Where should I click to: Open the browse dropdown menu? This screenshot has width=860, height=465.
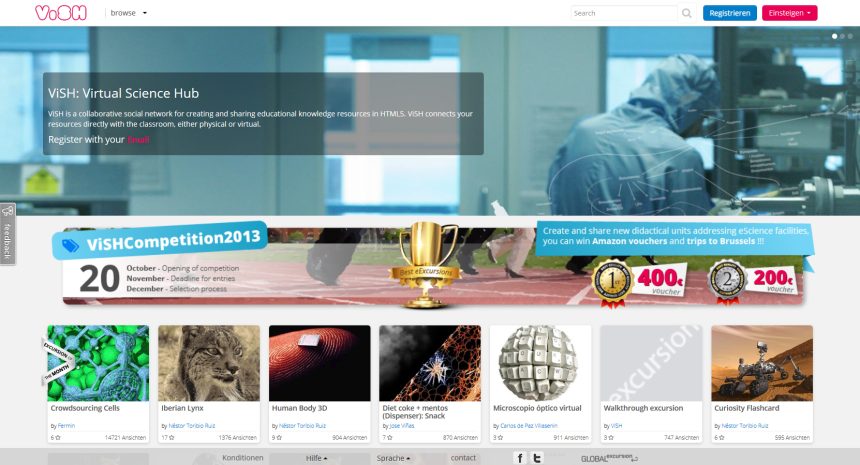(128, 13)
